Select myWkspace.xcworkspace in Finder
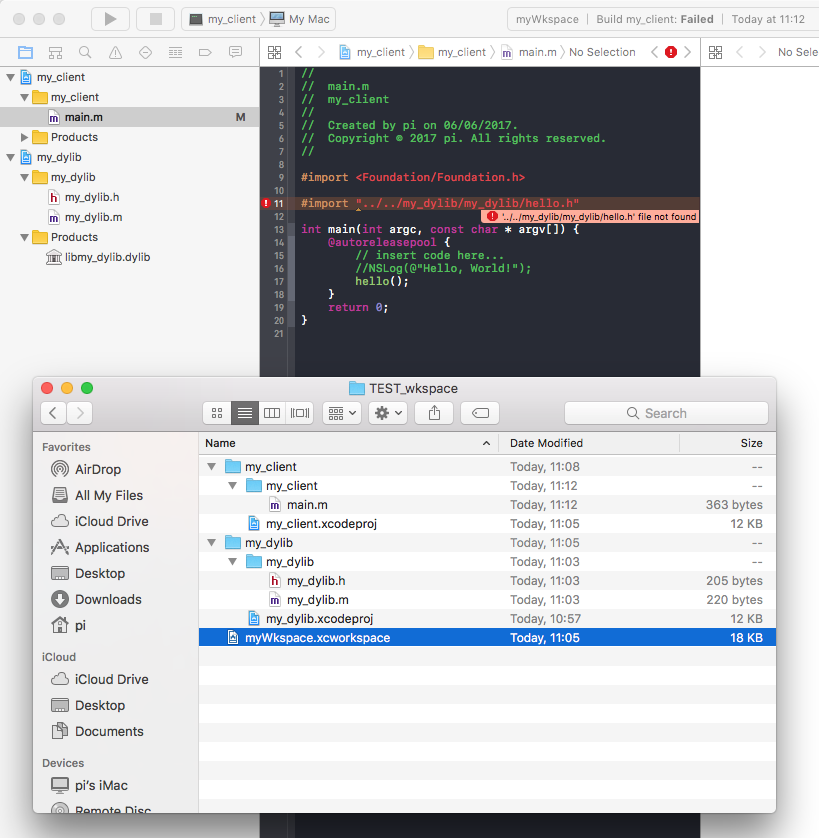 (x=487, y=638)
